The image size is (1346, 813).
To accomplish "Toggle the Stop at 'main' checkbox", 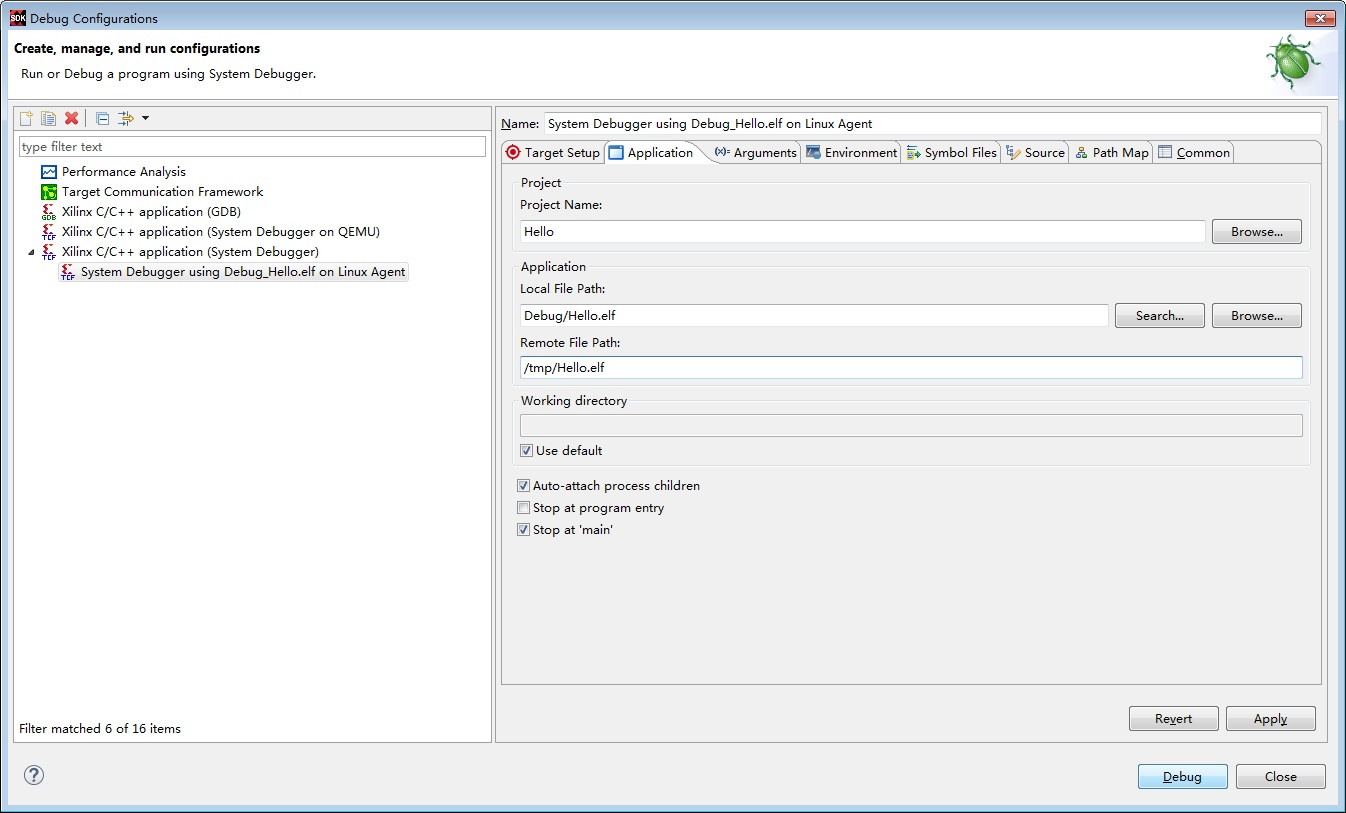I will [523, 530].
